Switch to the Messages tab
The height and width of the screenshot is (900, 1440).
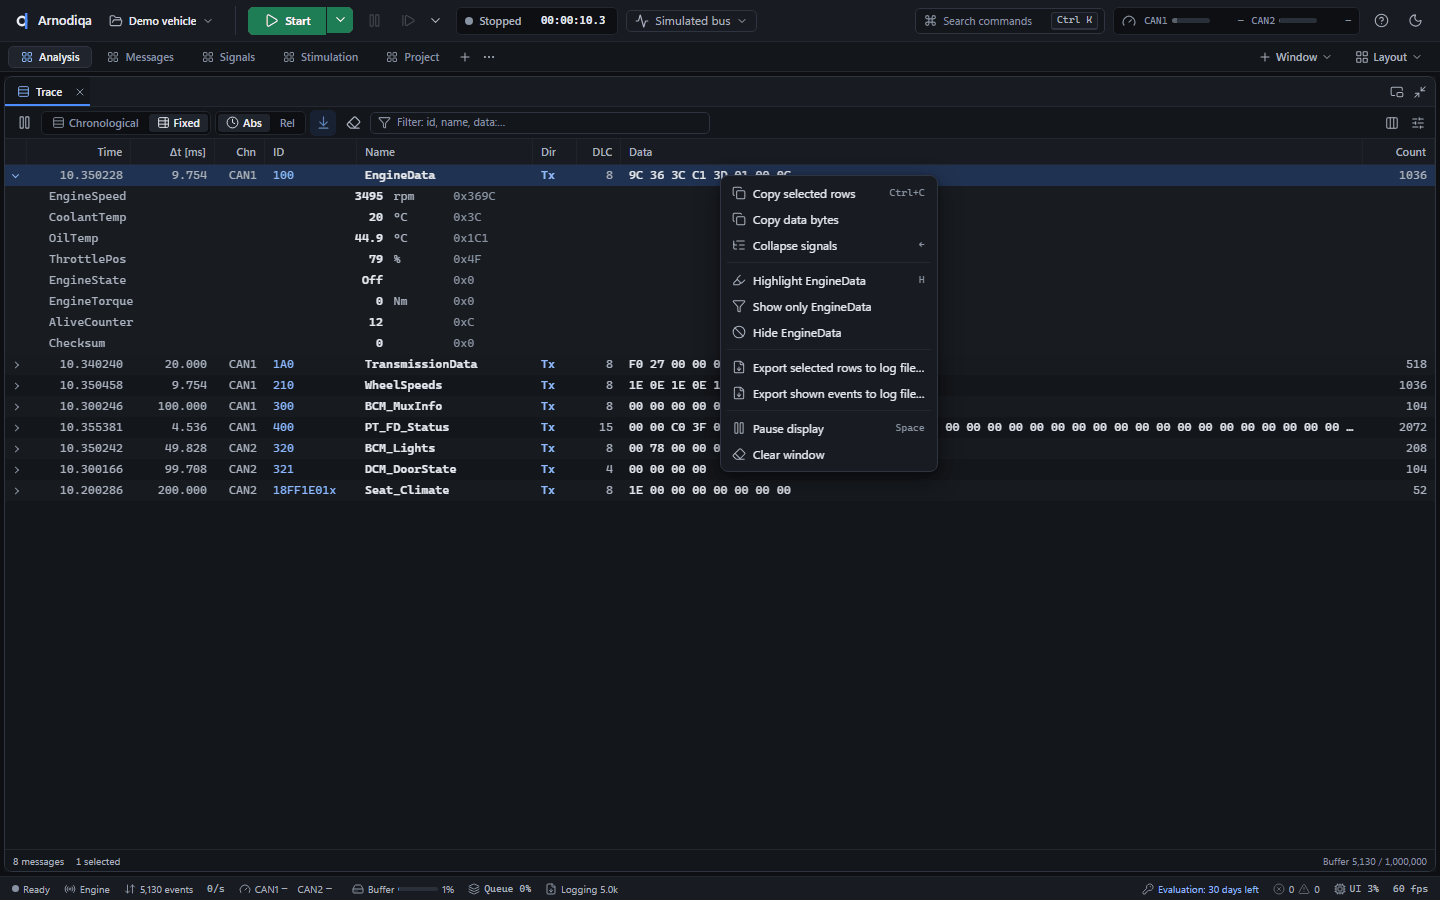click(x=140, y=57)
